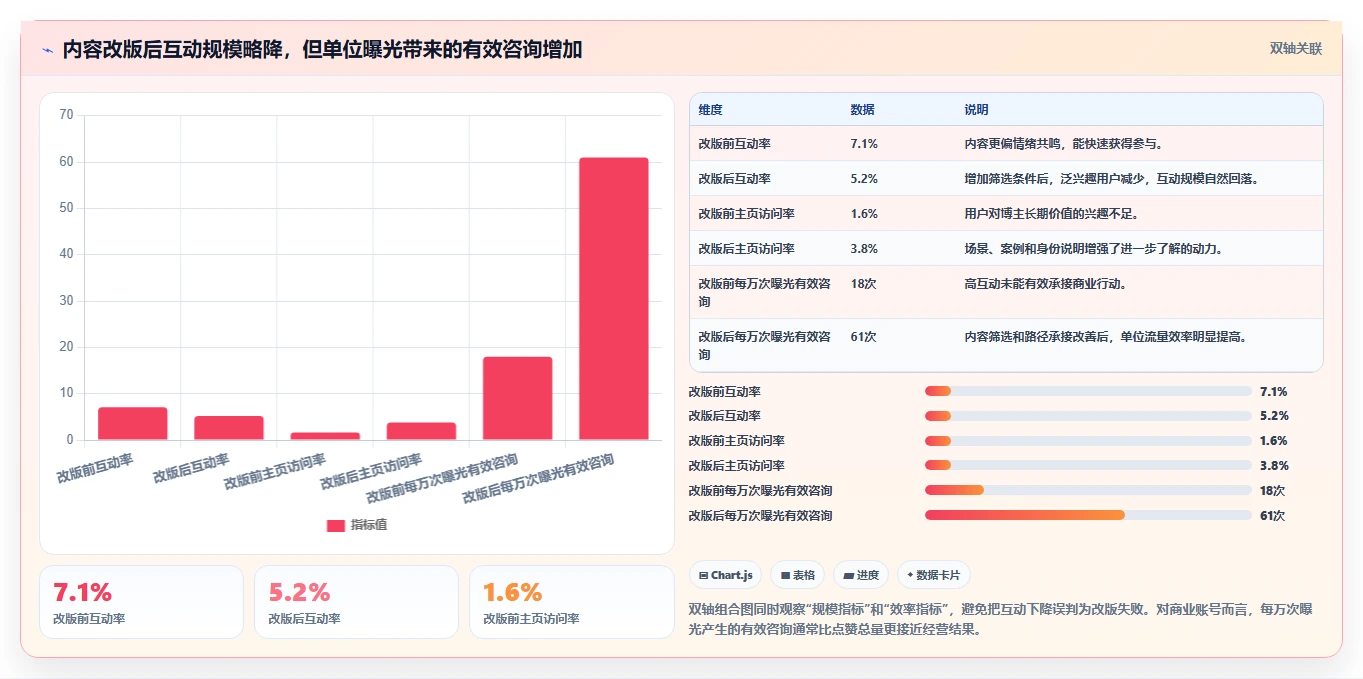Click the lightning icon before the title
1363x679 pixels.
tap(48, 50)
